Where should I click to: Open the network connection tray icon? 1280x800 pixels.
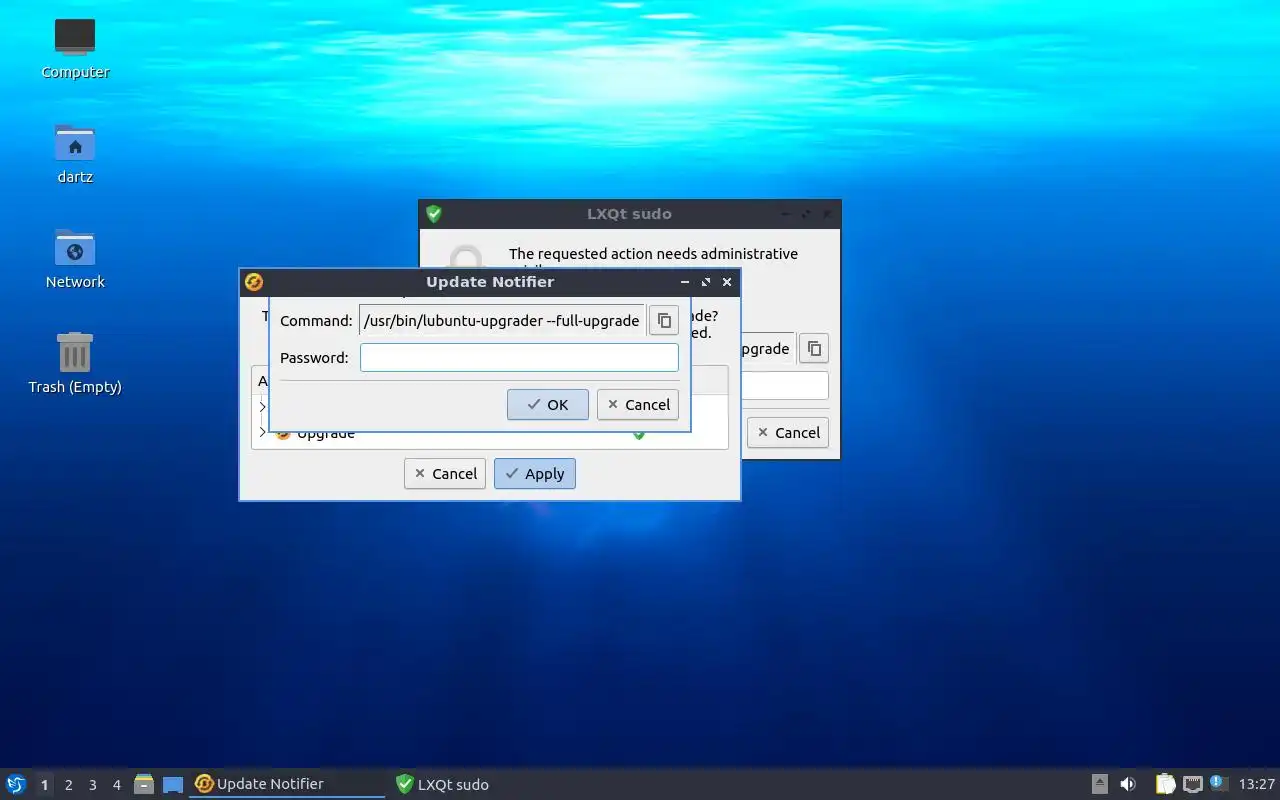tap(1192, 784)
